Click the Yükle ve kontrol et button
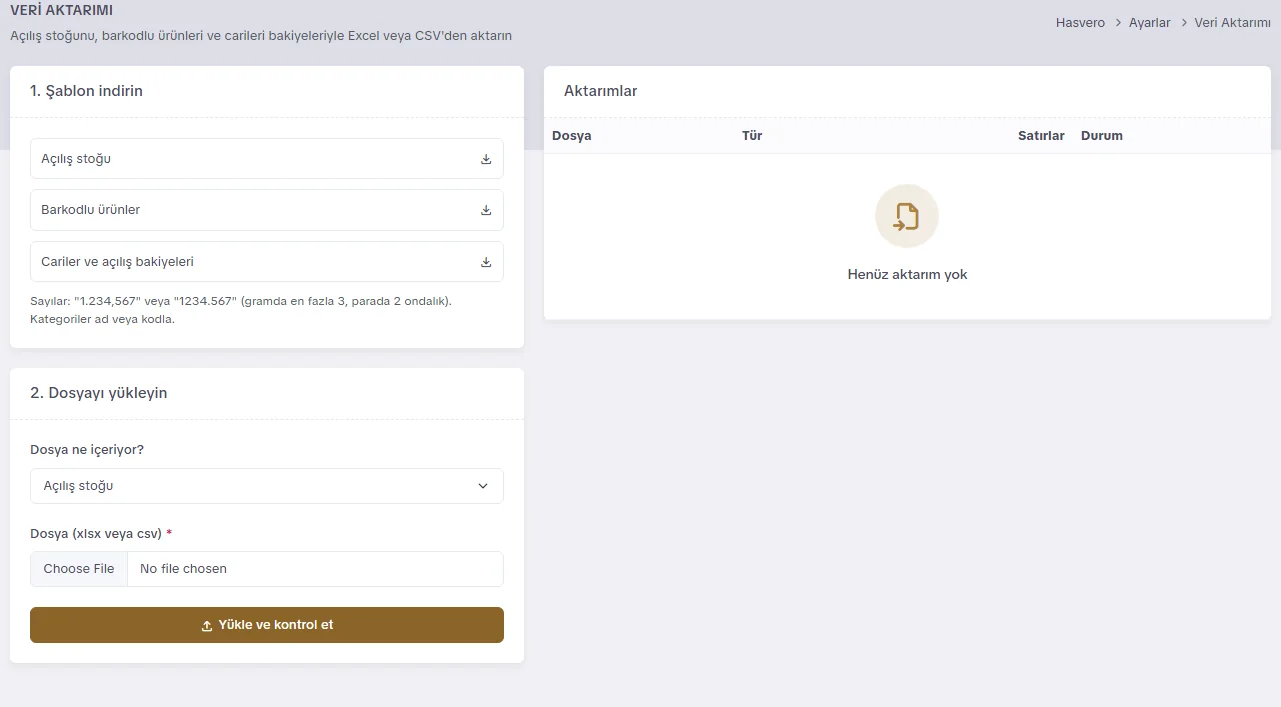 click(x=267, y=625)
